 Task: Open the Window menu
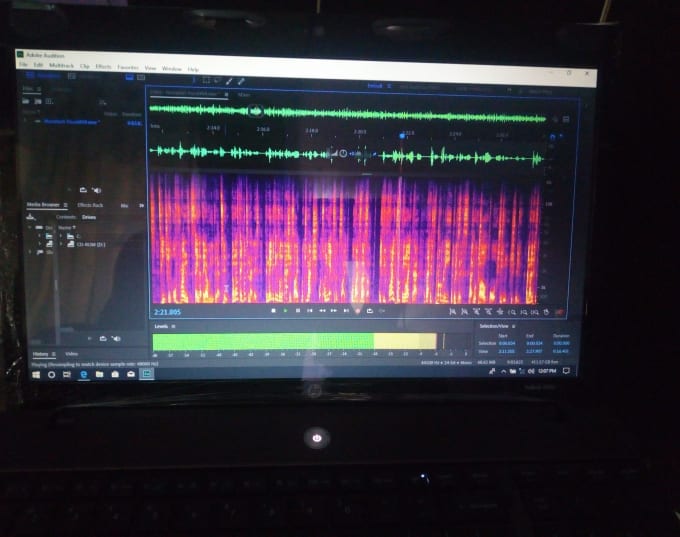172,69
